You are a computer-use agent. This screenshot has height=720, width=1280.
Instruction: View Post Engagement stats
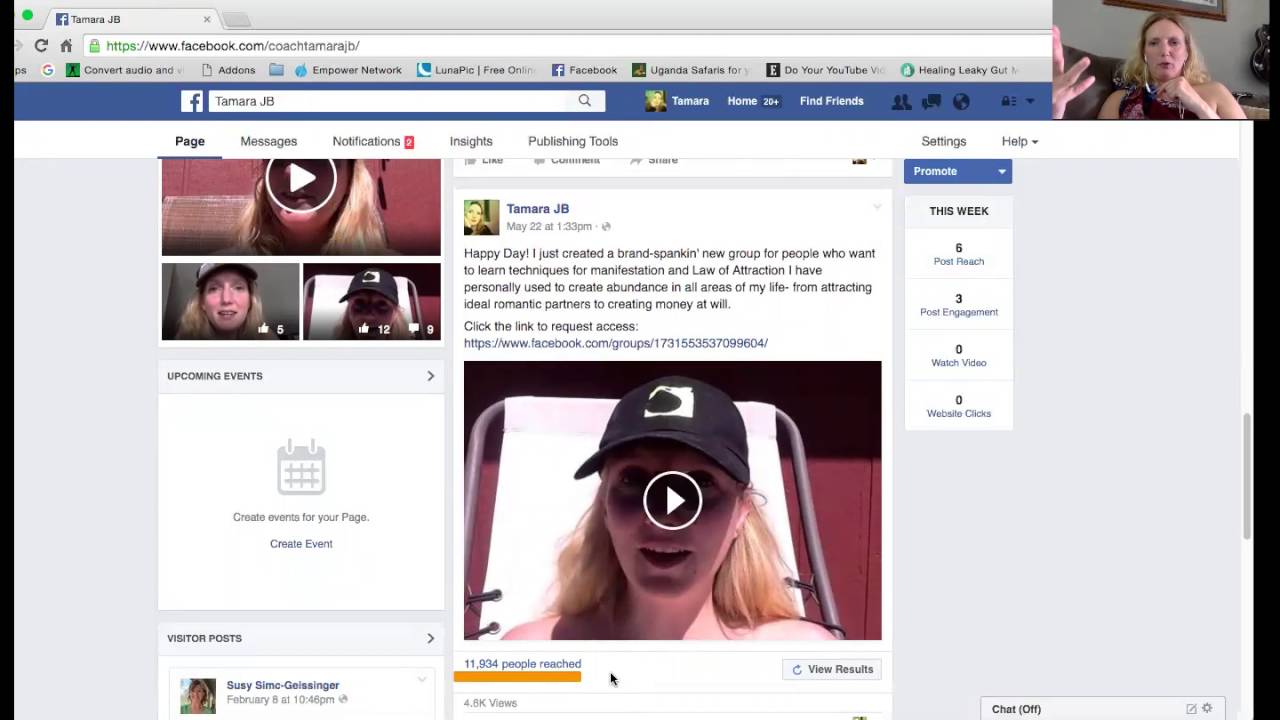(959, 305)
